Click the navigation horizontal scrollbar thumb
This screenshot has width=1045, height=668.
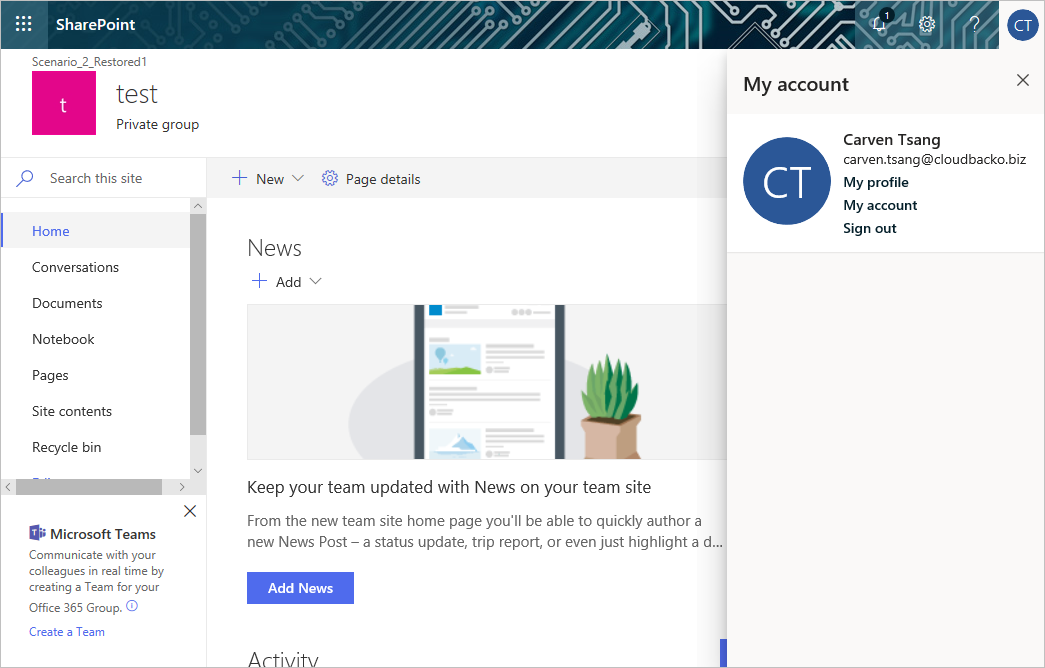tap(89, 487)
